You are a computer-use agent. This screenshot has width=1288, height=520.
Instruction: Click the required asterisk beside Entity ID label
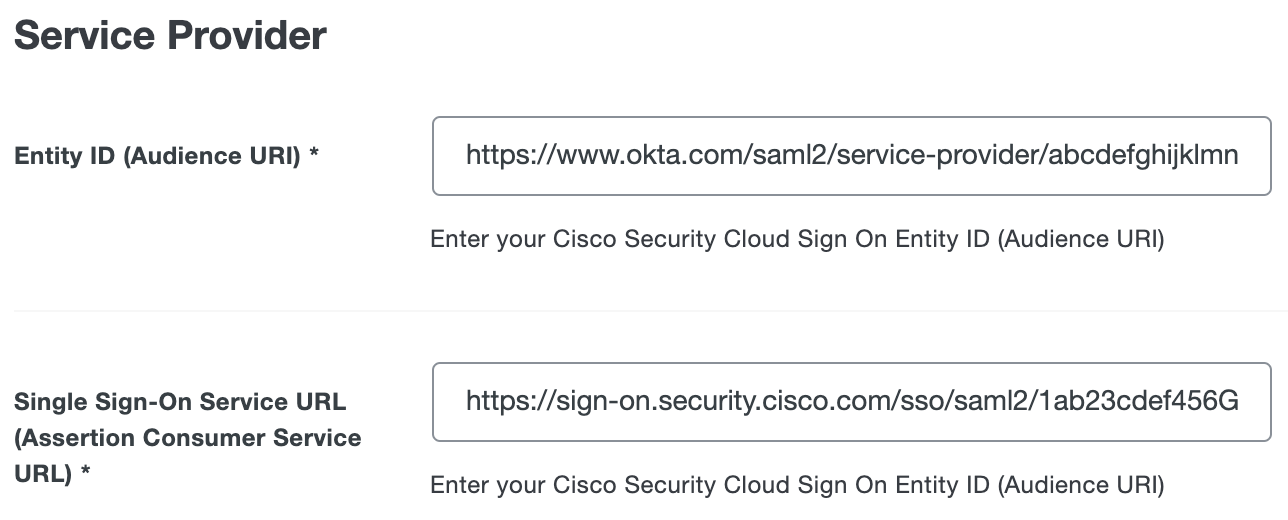[x=314, y=156]
